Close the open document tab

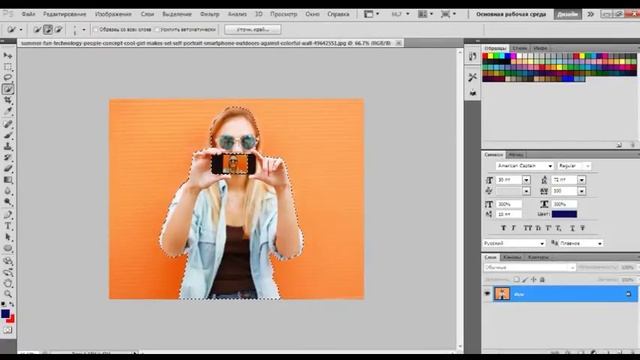click(398, 42)
